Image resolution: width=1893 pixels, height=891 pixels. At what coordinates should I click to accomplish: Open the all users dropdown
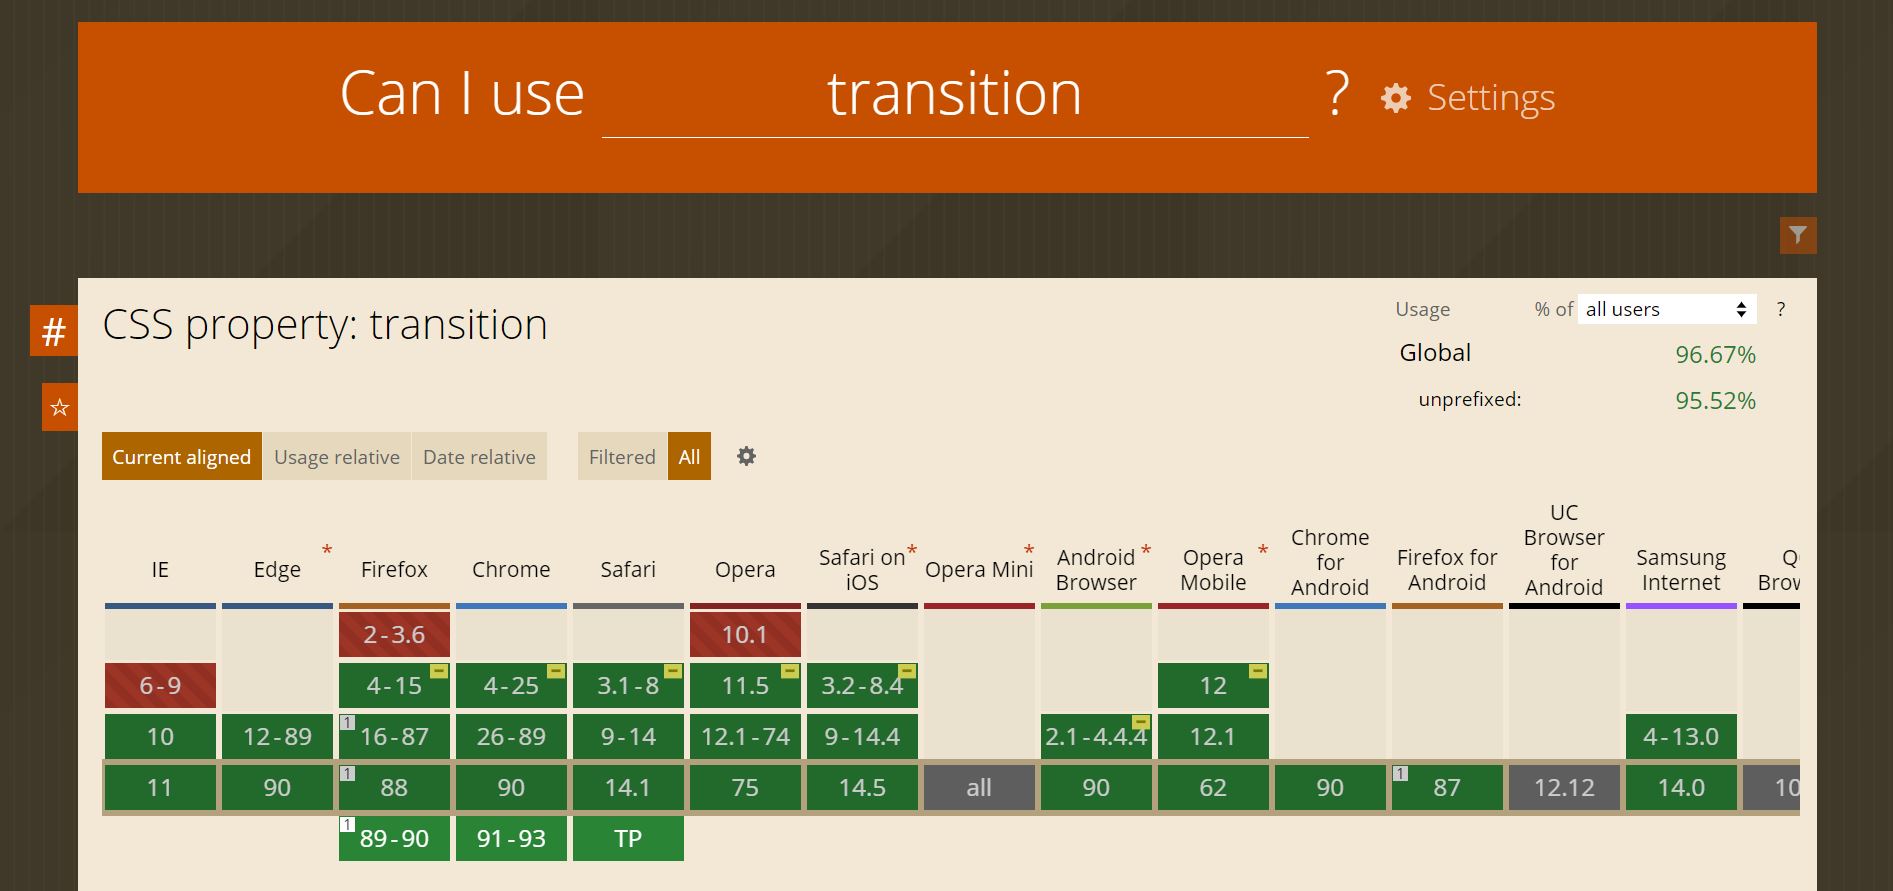click(x=1667, y=309)
